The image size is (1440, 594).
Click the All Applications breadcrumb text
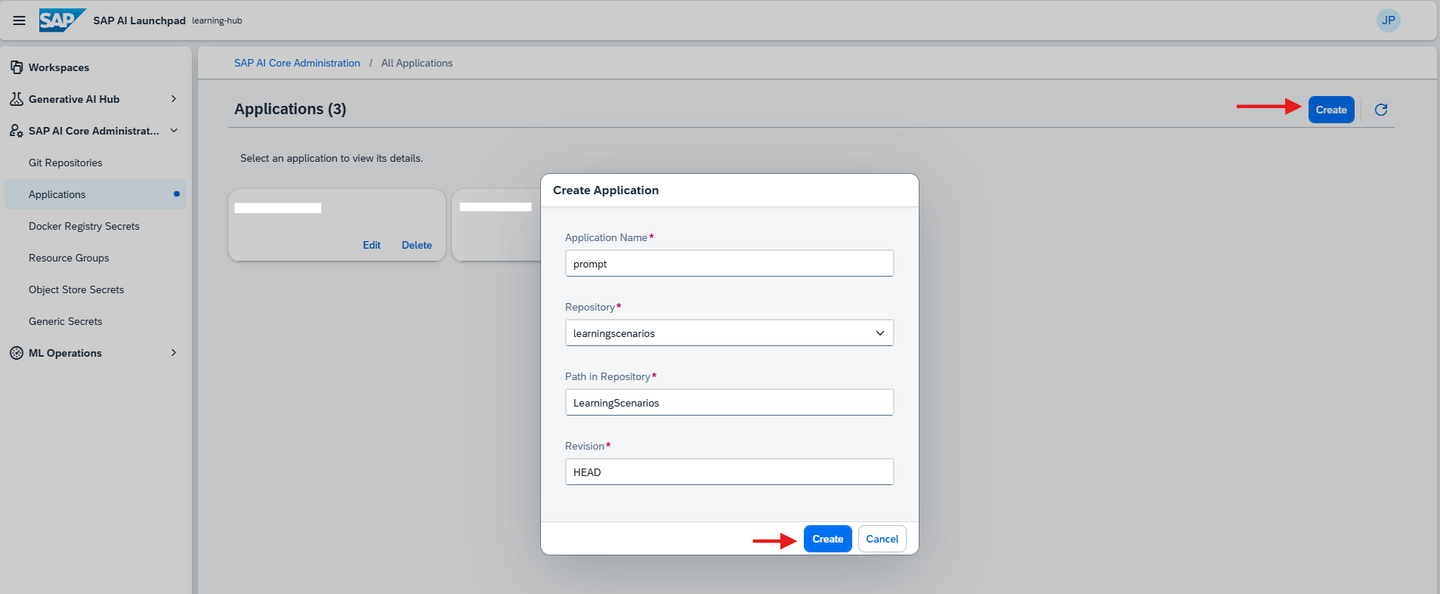(x=417, y=63)
